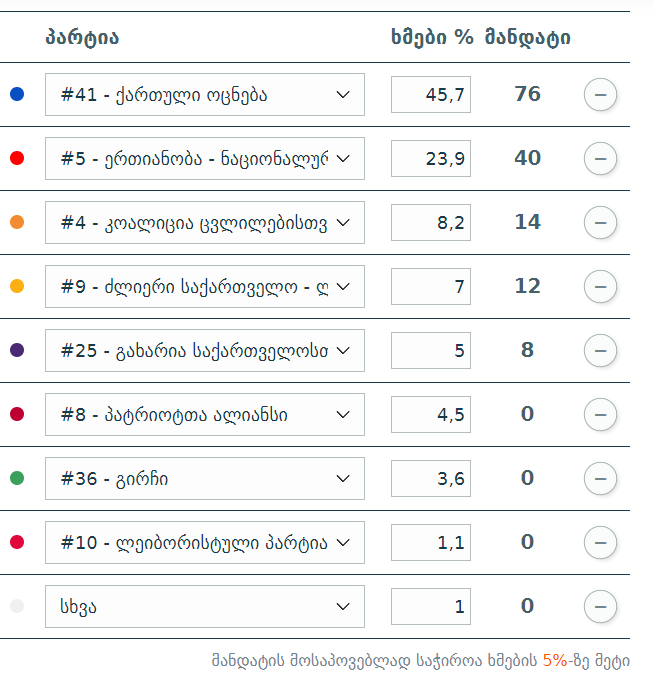
Task: Focus the 4,5 percentage input
Action: [431, 415]
